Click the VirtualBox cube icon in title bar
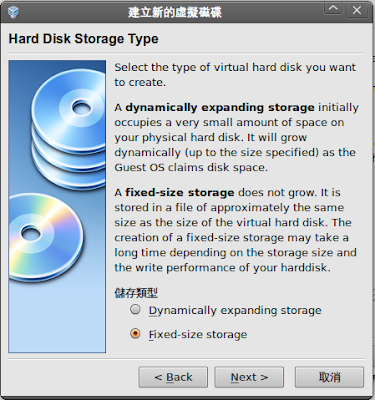Screen dimensions: 375x400 [13, 12]
